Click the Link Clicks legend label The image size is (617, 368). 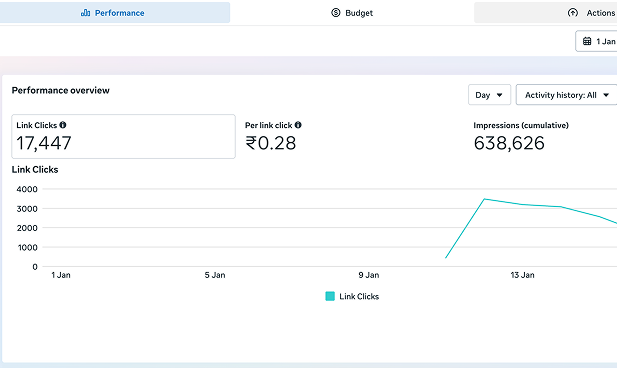(x=359, y=296)
